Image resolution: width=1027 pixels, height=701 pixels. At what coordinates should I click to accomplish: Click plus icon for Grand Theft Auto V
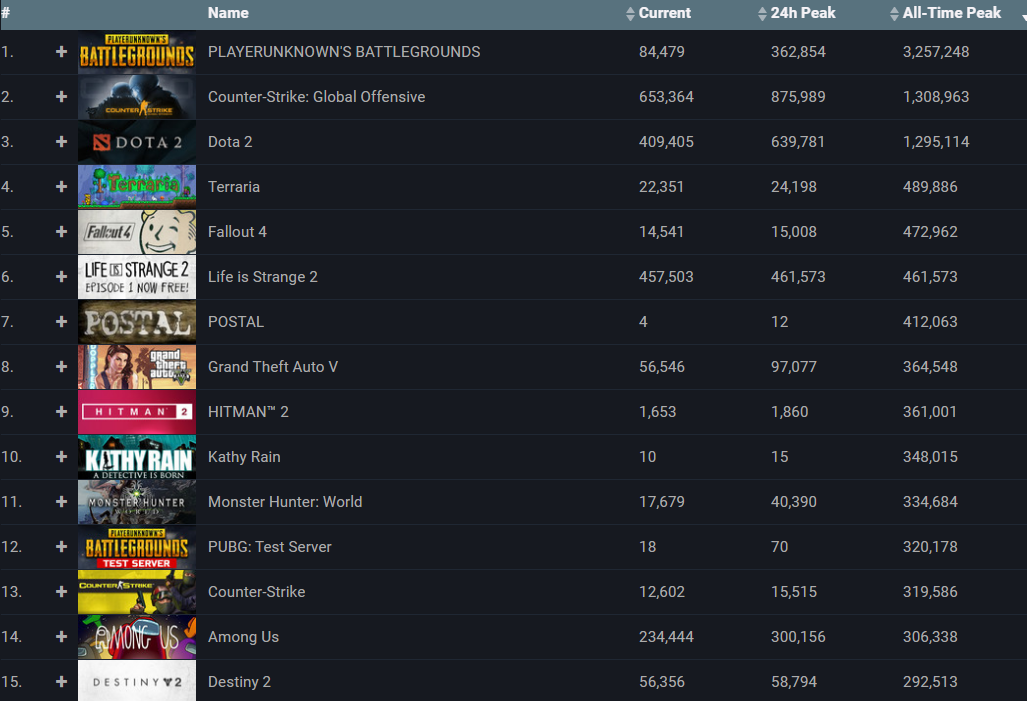(62, 367)
